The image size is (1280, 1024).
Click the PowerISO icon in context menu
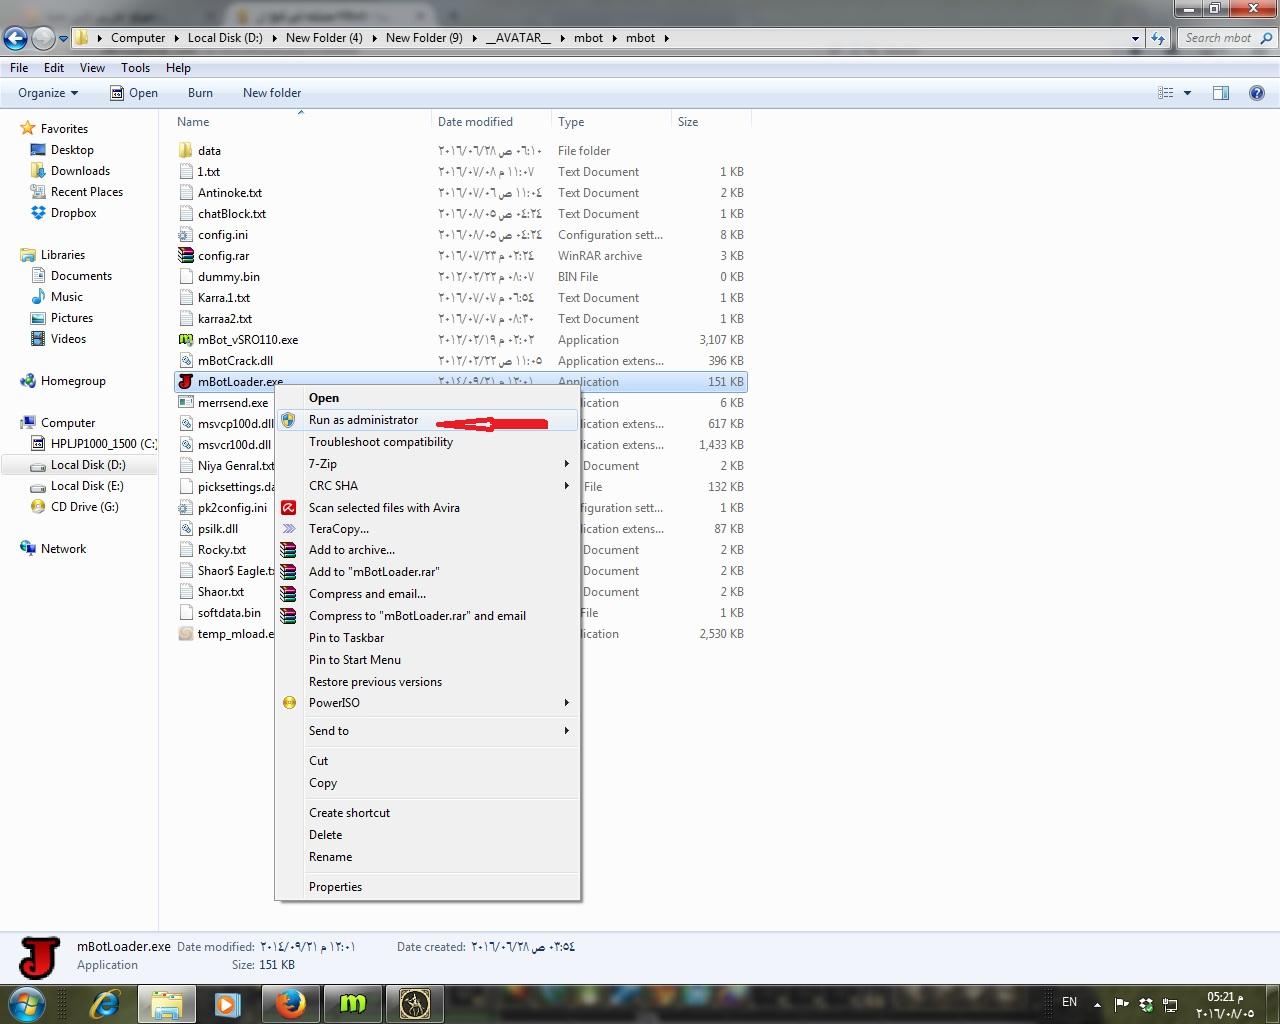[x=289, y=703]
